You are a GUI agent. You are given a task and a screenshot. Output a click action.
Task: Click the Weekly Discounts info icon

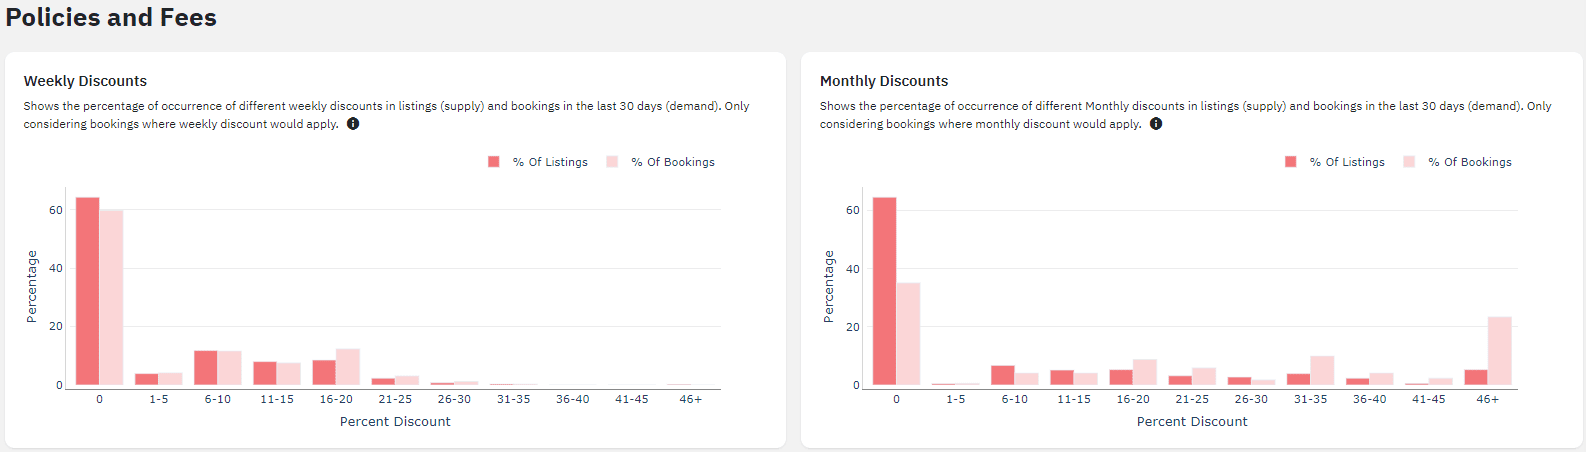[x=353, y=124]
